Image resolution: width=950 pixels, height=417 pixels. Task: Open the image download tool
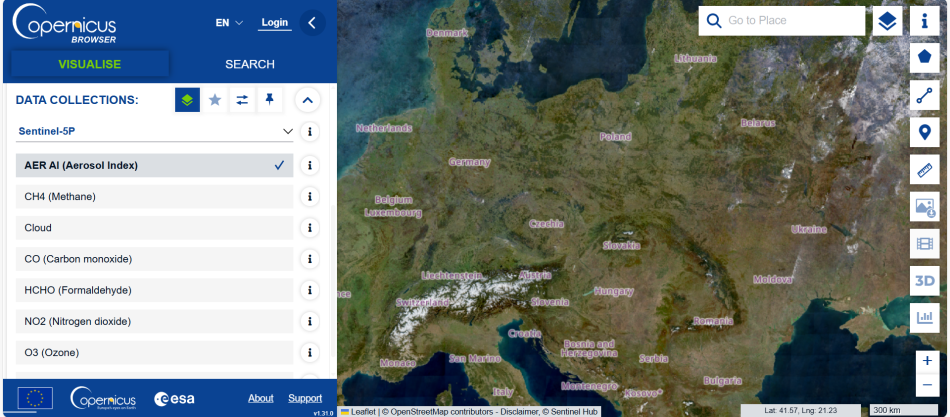click(x=924, y=207)
